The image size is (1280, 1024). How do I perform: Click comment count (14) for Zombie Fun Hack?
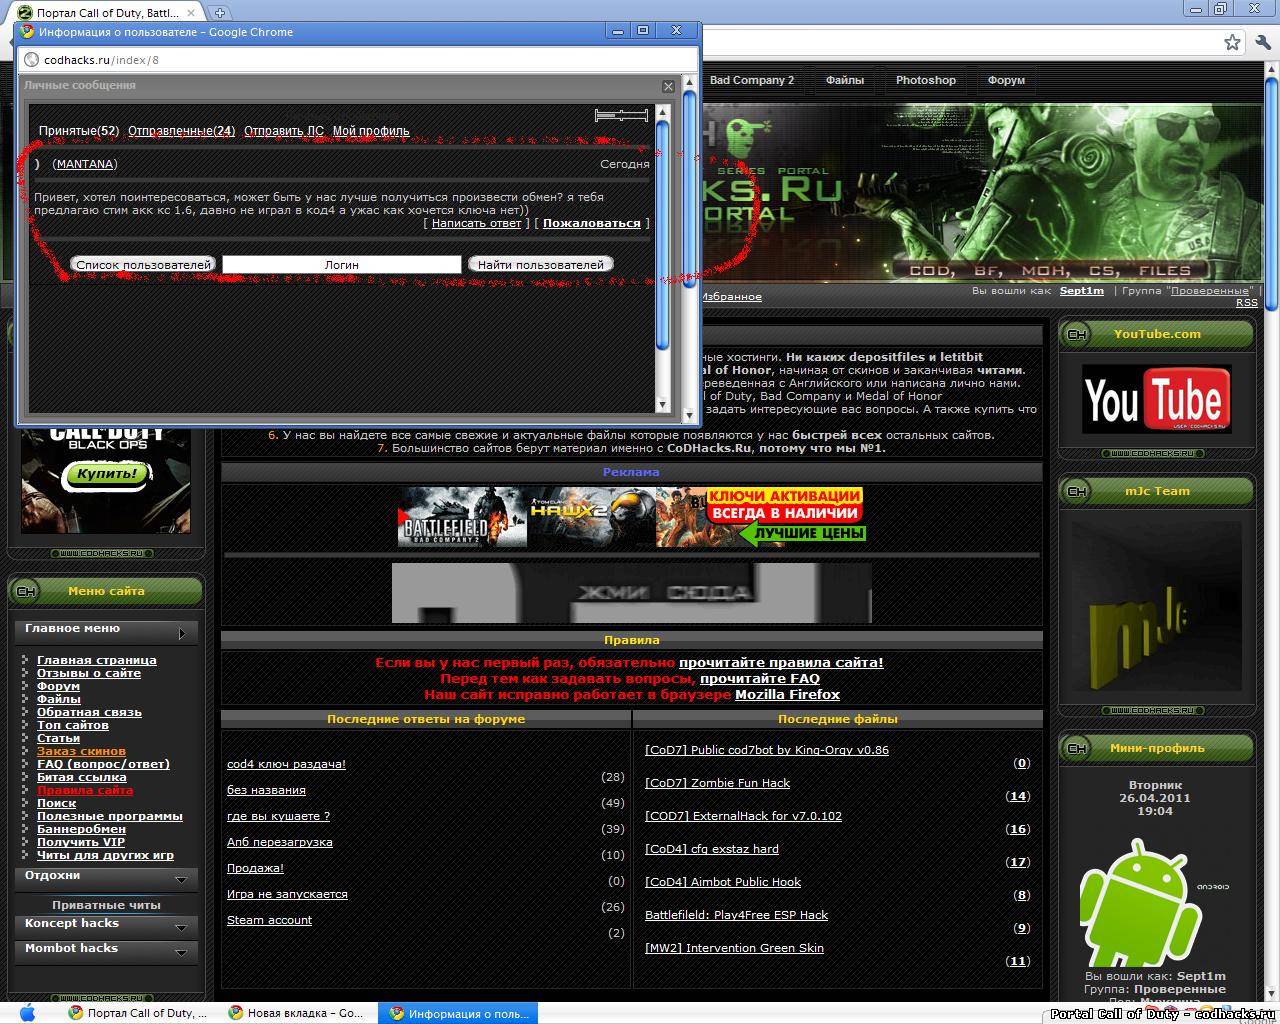(x=1018, y=796)
